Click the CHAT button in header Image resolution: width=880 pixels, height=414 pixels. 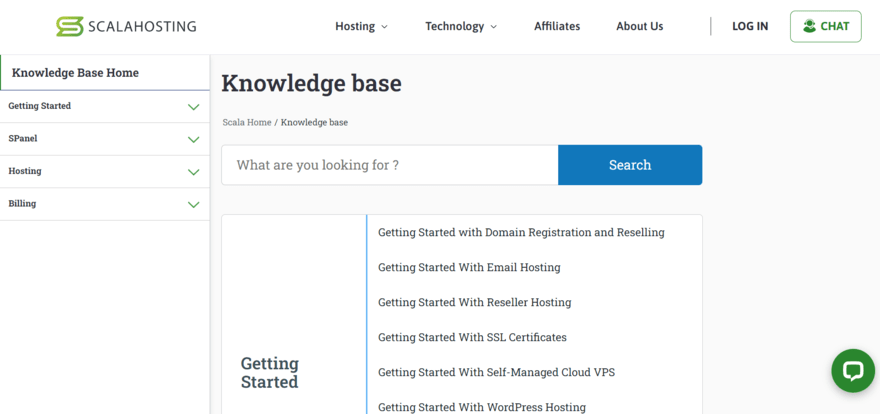826,26
